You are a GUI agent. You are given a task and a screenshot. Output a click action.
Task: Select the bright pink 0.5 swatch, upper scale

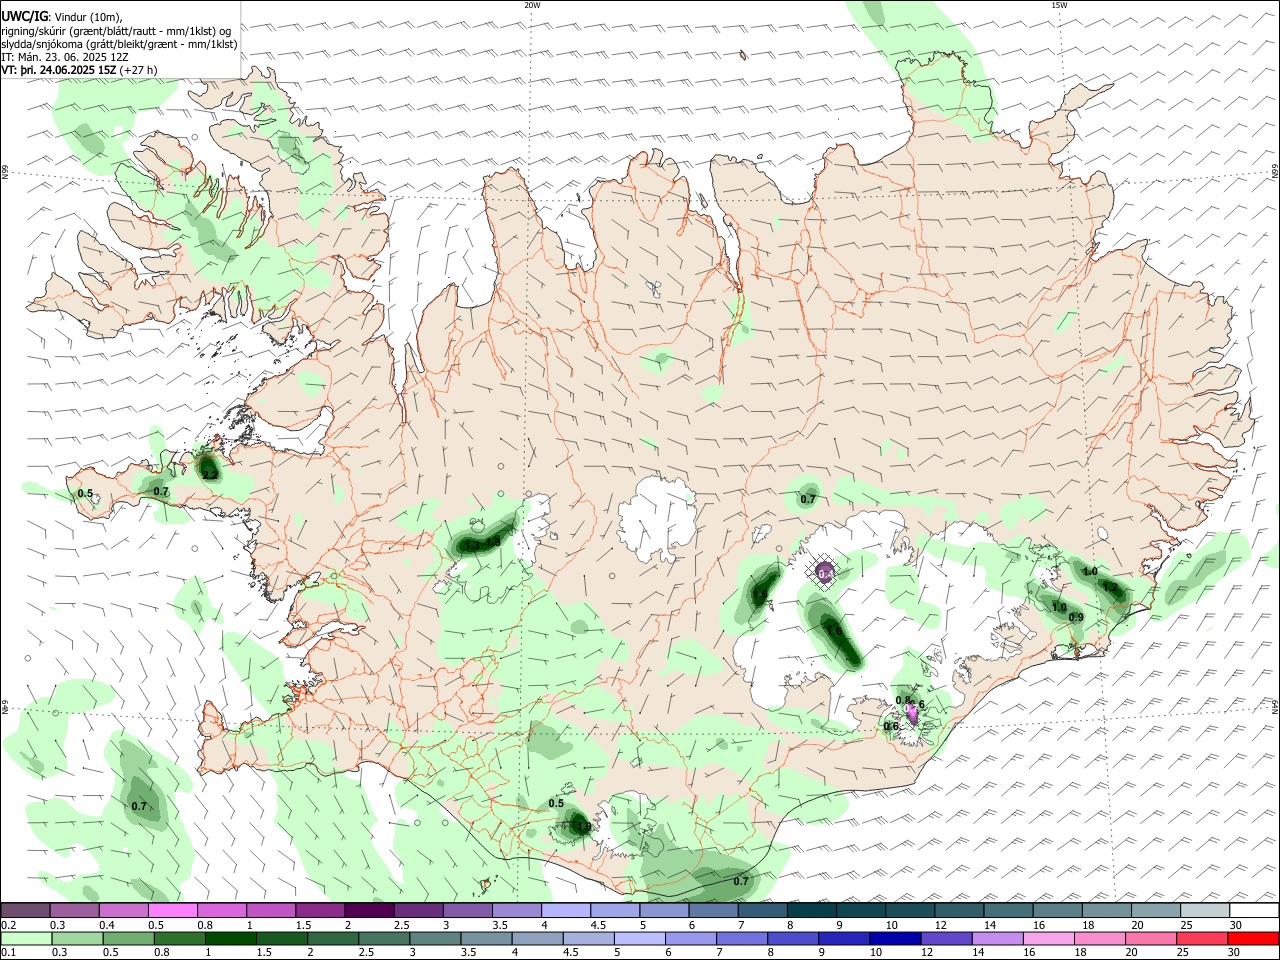pos(172,910)
